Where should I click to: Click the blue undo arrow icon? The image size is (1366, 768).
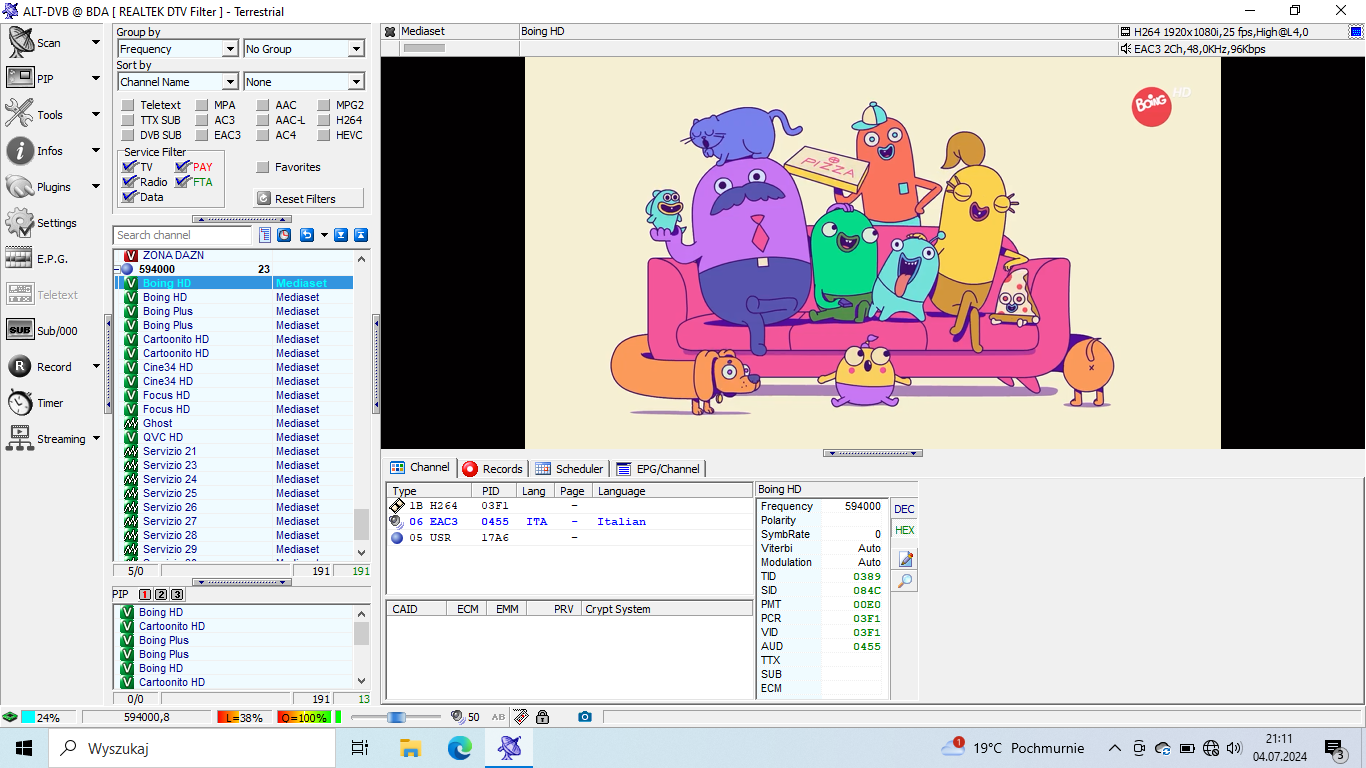[307, 235]
